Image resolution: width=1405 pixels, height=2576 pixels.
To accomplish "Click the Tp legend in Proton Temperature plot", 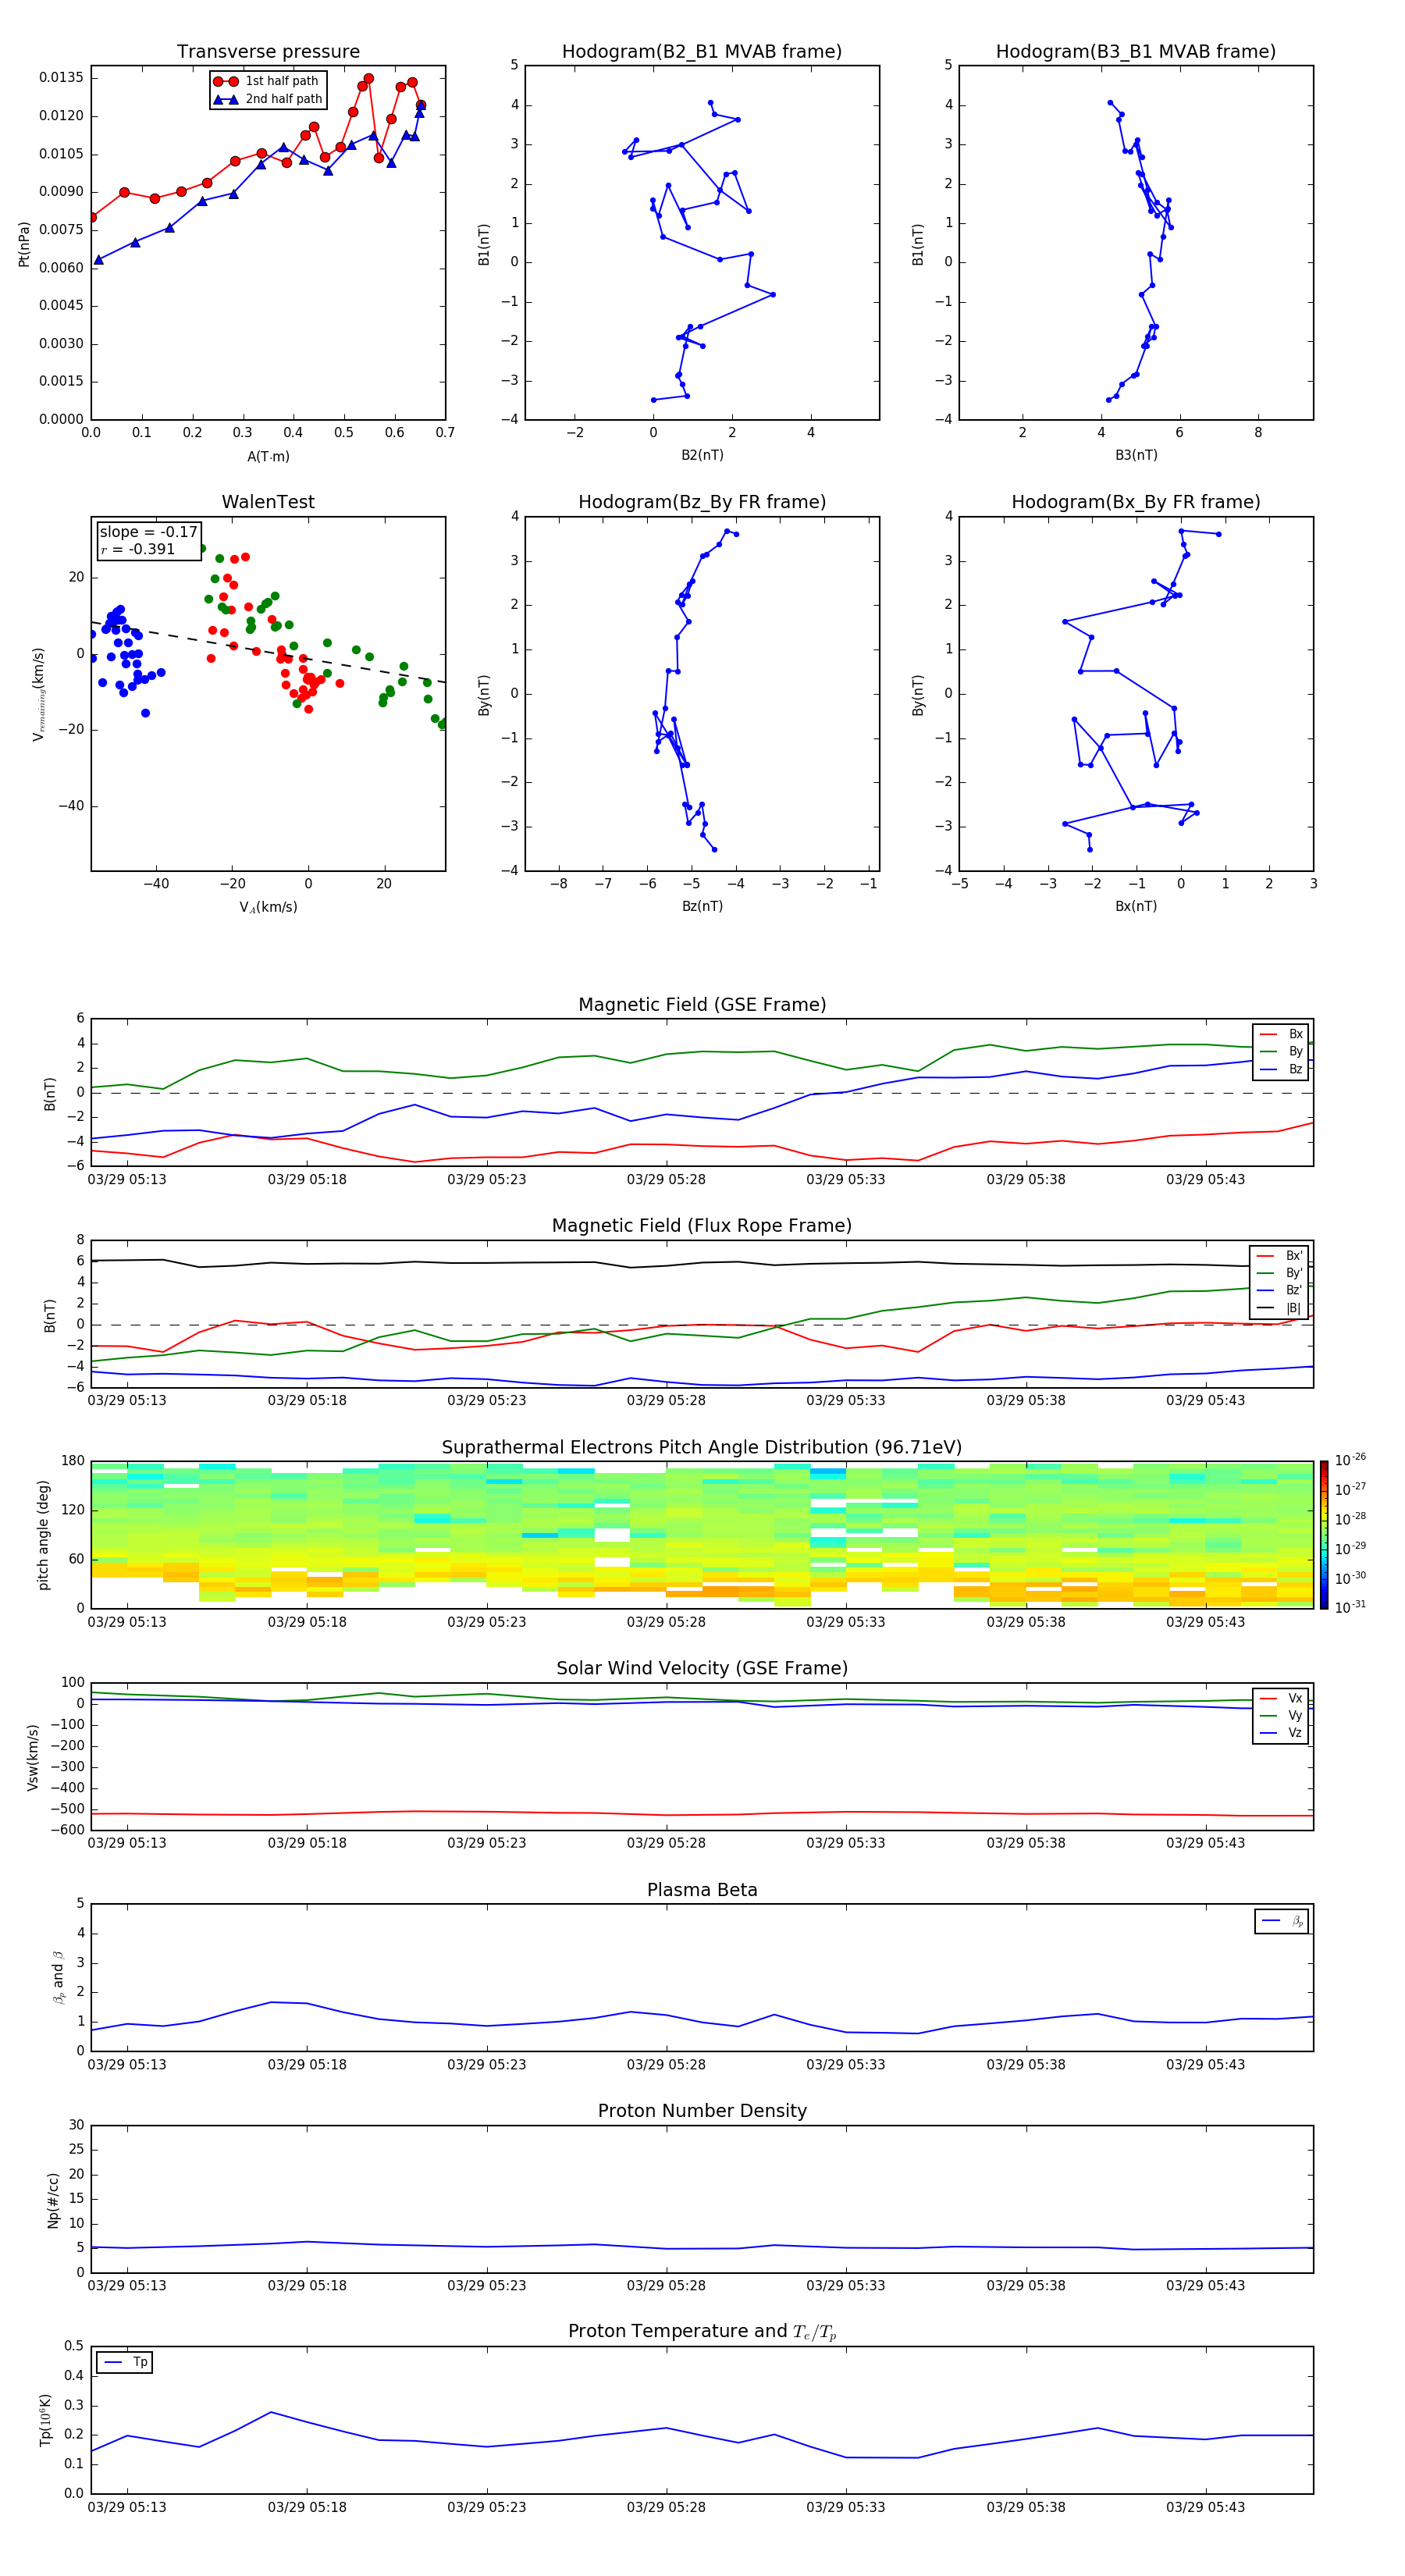I will [125, 2362].
